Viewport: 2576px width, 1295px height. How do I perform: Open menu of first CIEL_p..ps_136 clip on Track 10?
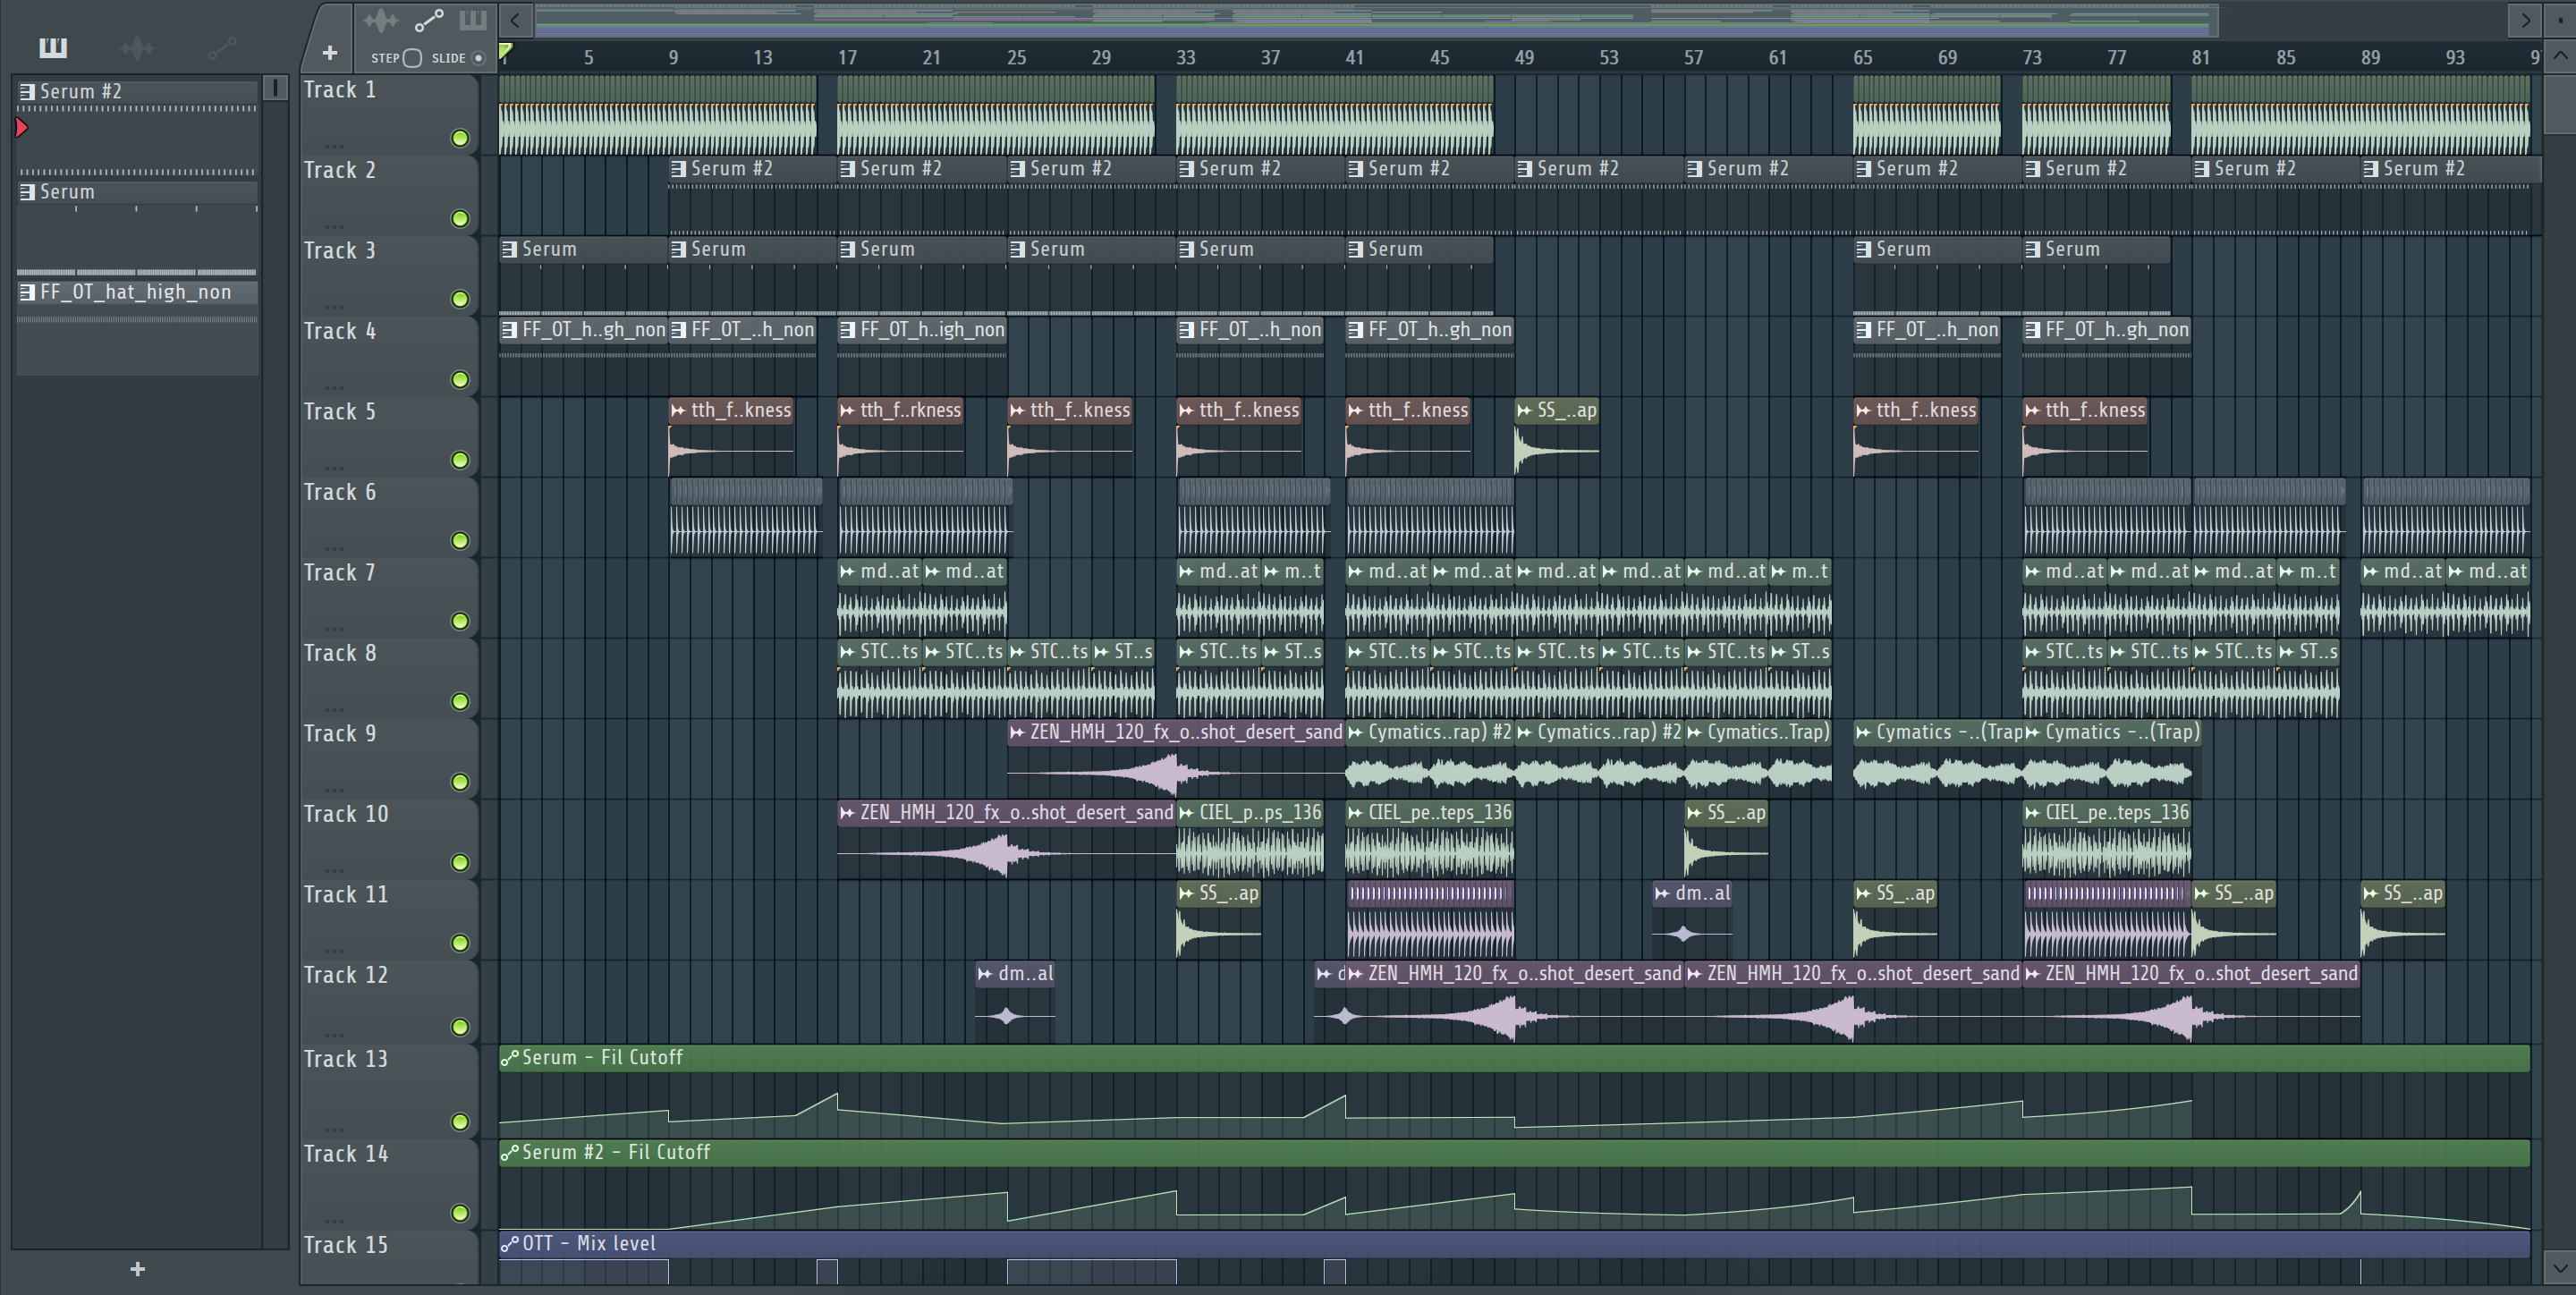coord(1187,813)
